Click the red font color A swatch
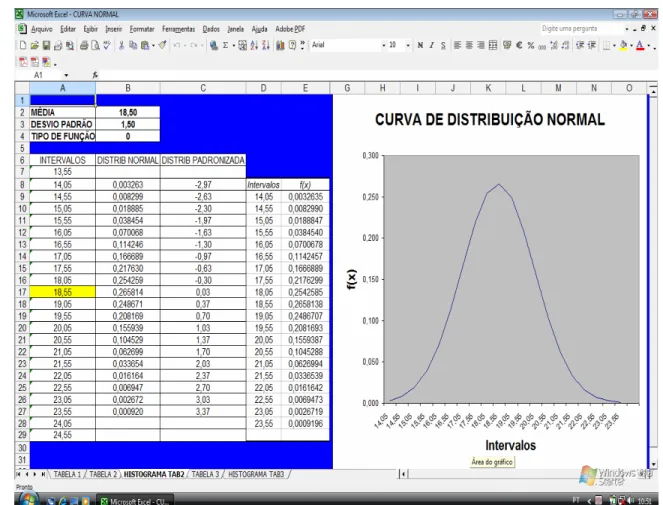Image resolution: width=663 pixels, height=505 pixels. pos(640,45)
